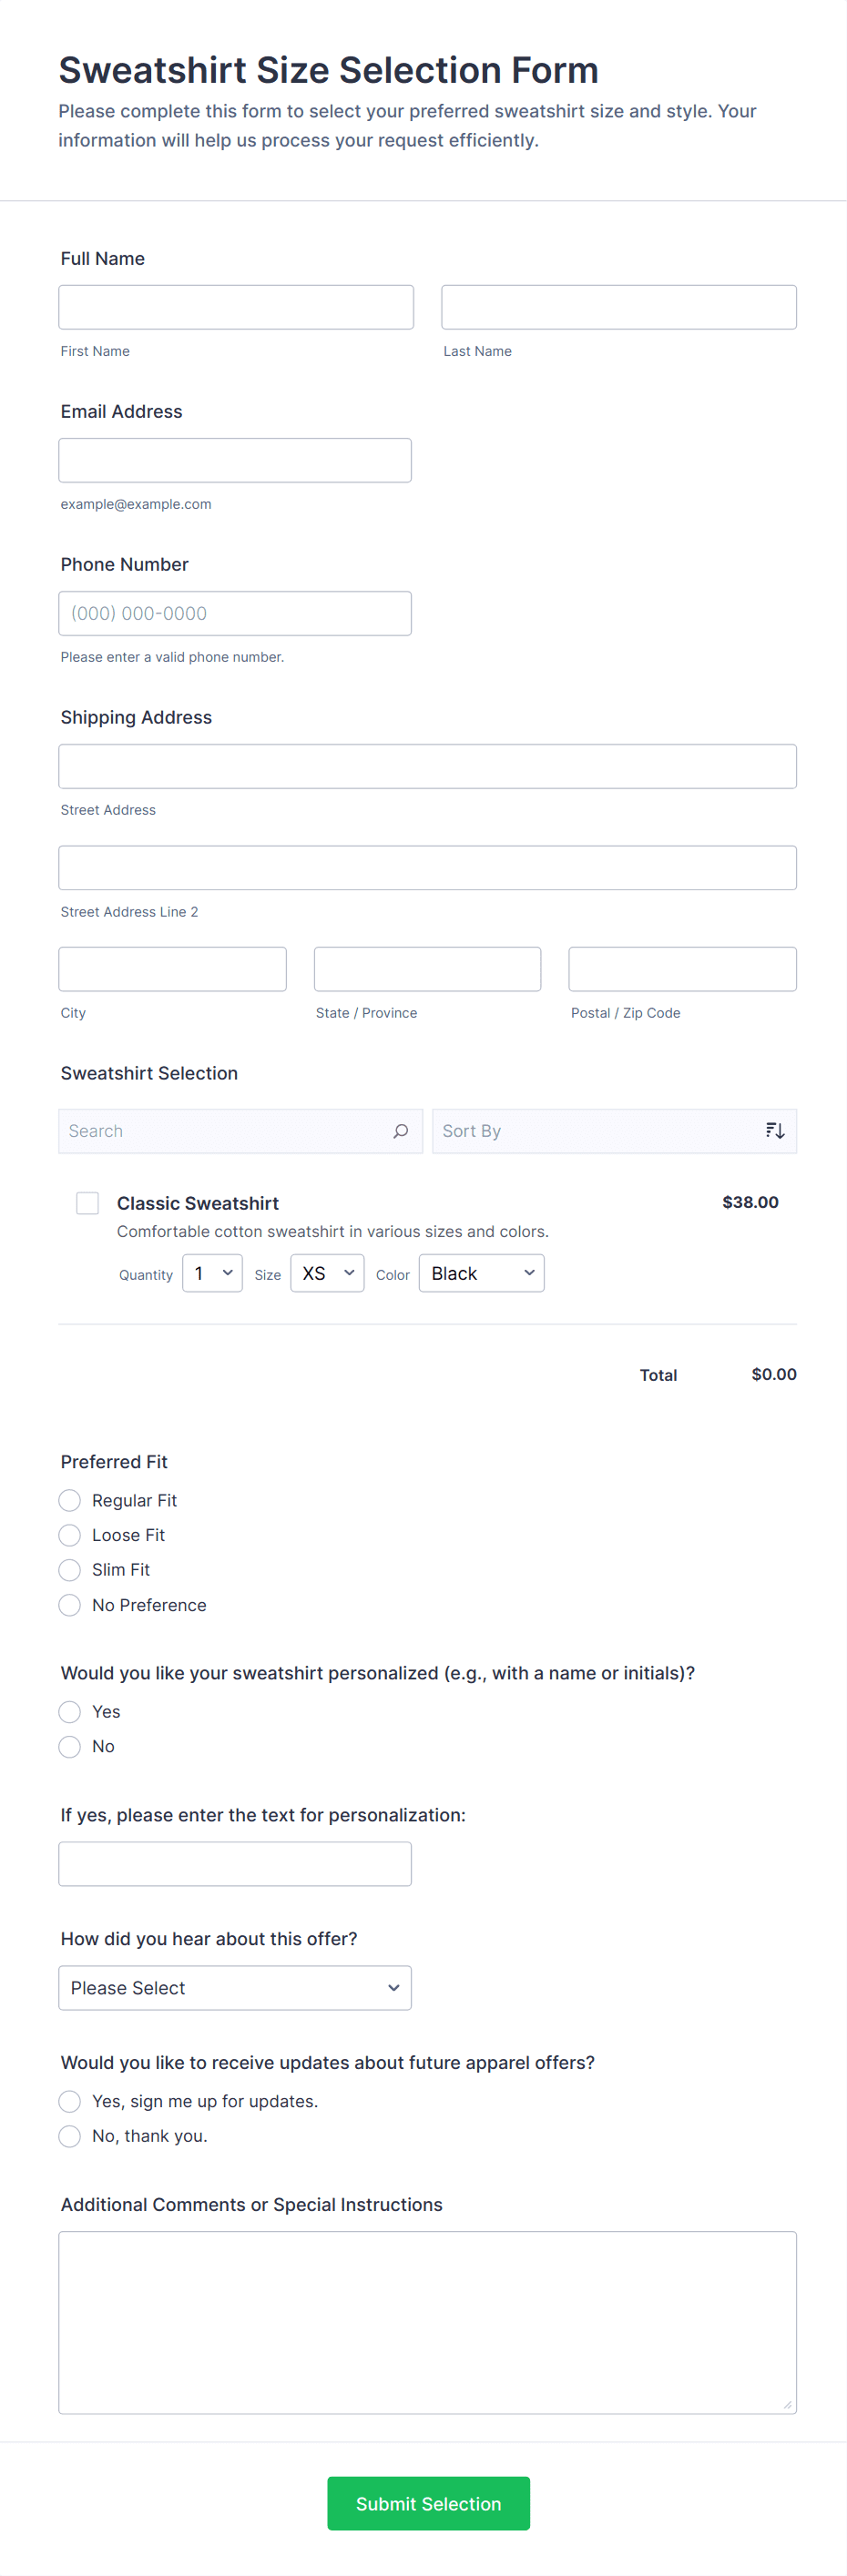Click the Submit Selection button
847x2576 pixels.
click(x=428, y=2503)
